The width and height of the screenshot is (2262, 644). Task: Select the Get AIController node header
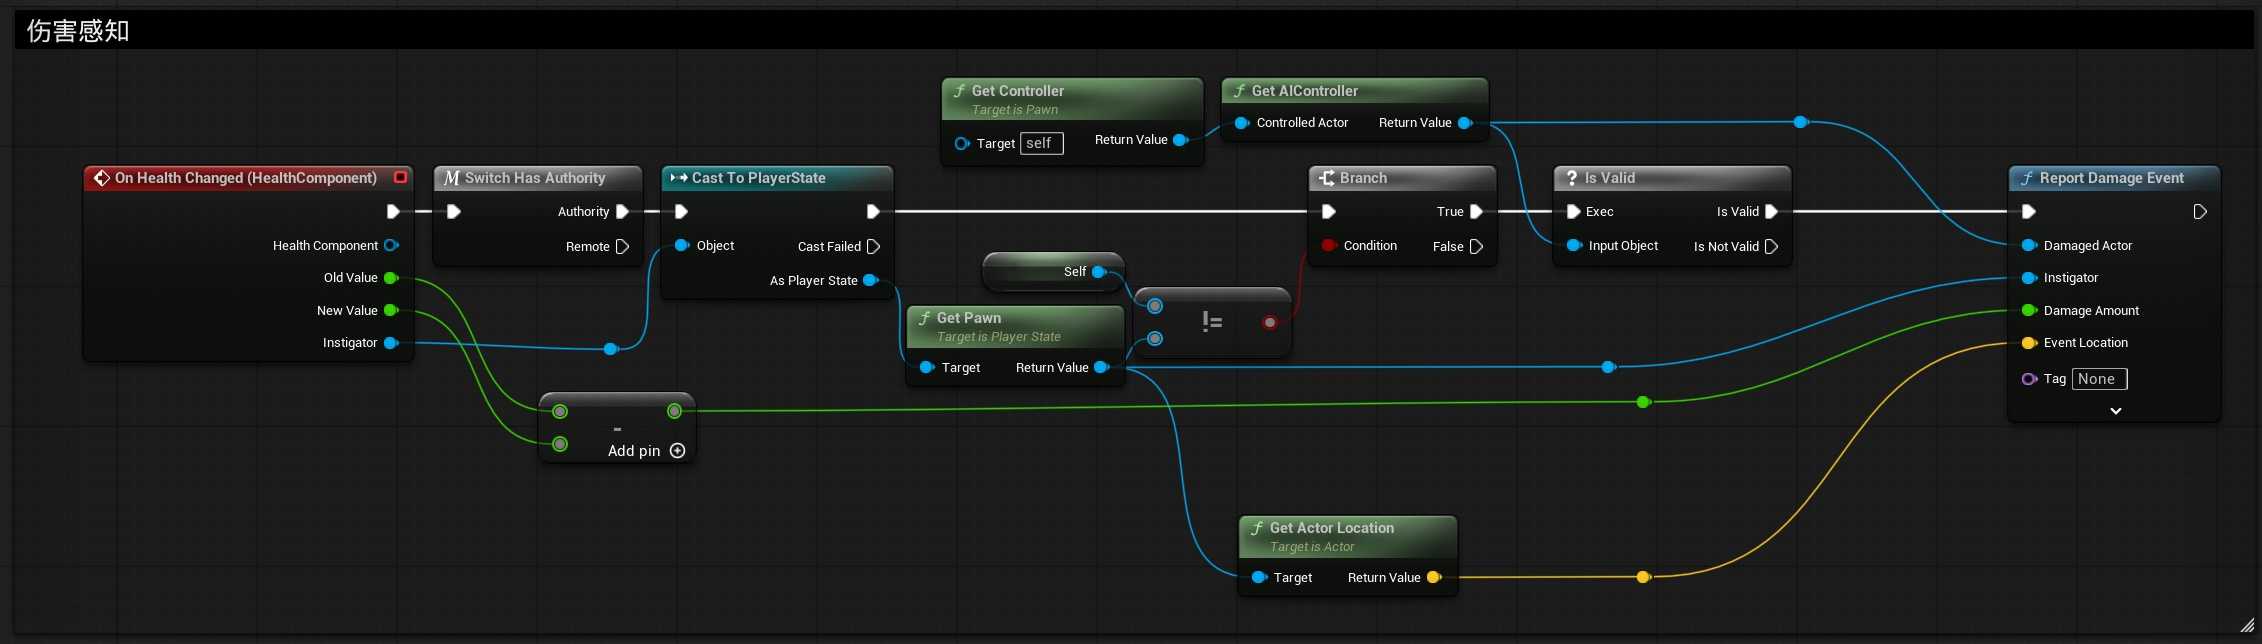click(1304, 91)
